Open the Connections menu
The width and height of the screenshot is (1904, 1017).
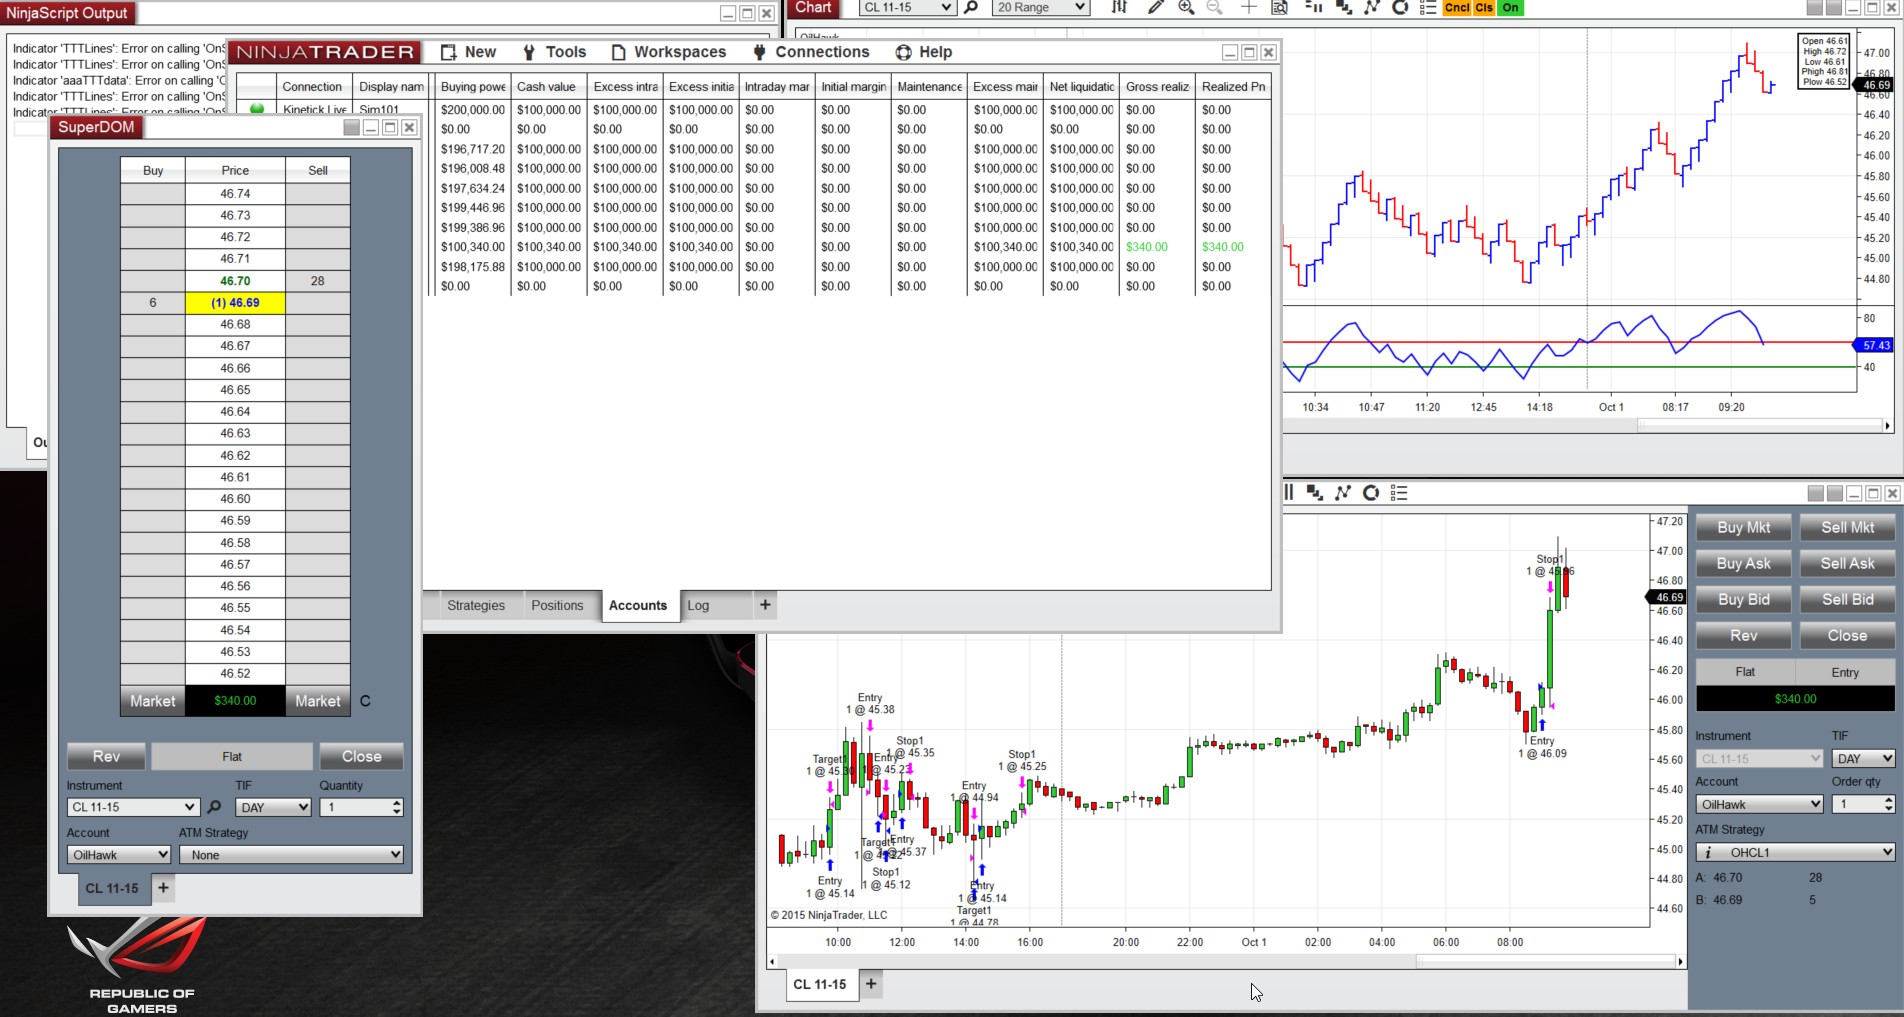pyautogui.click(x=811, y=52)
